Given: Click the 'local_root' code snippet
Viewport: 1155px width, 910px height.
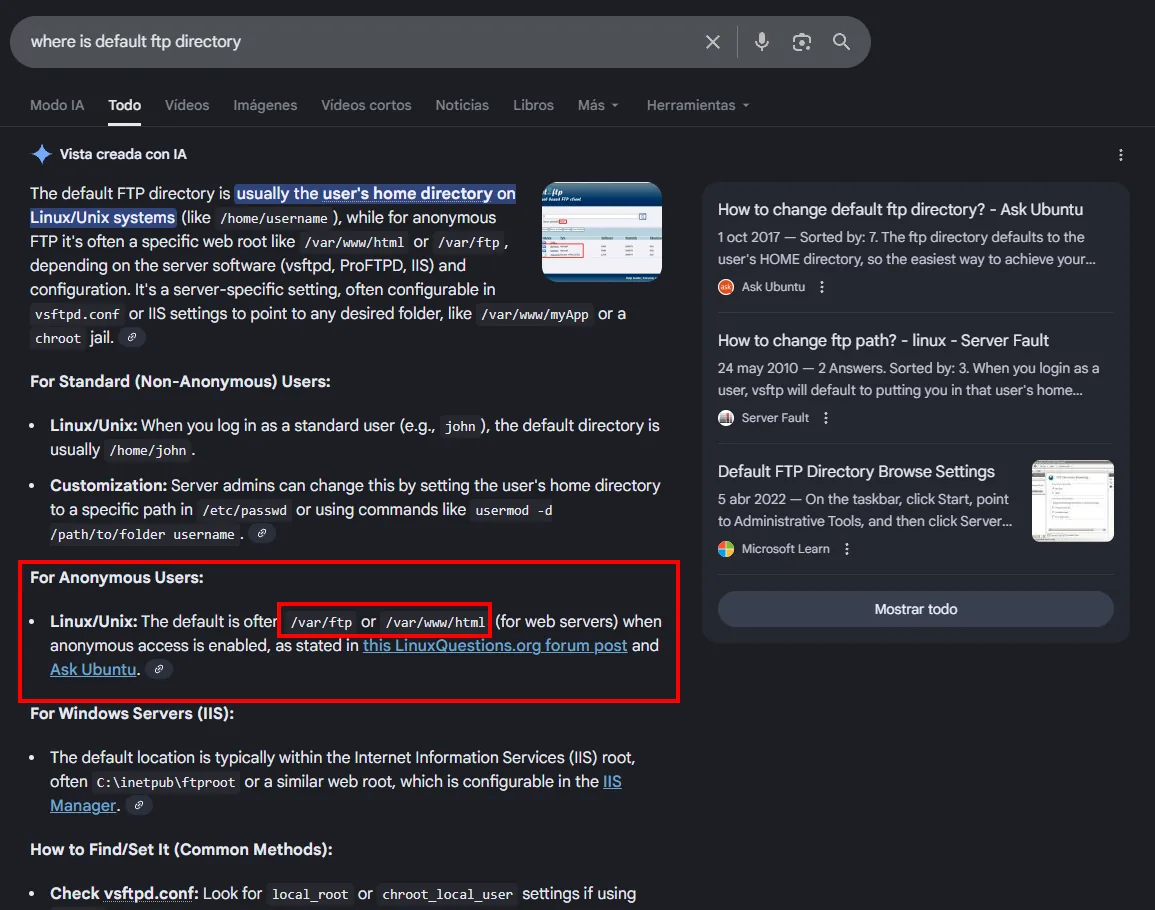Looking at the screenshot, I should click(x=309, y=895).
